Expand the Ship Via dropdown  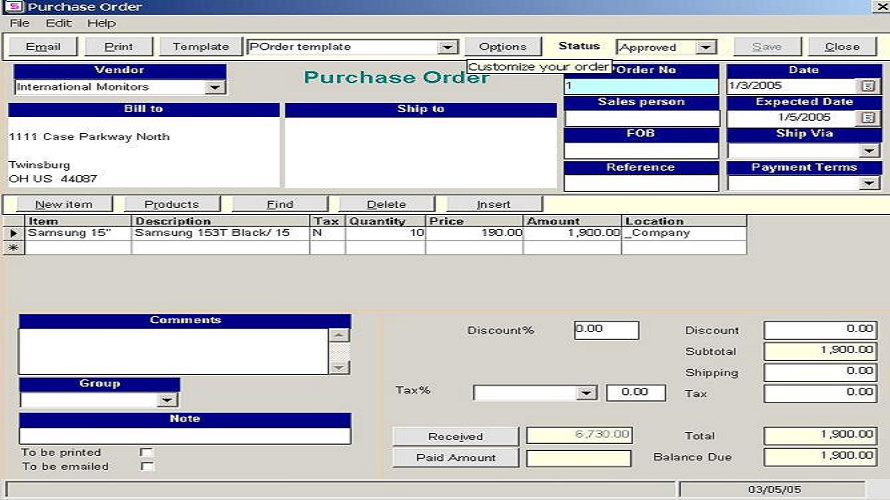coord(868,151)
